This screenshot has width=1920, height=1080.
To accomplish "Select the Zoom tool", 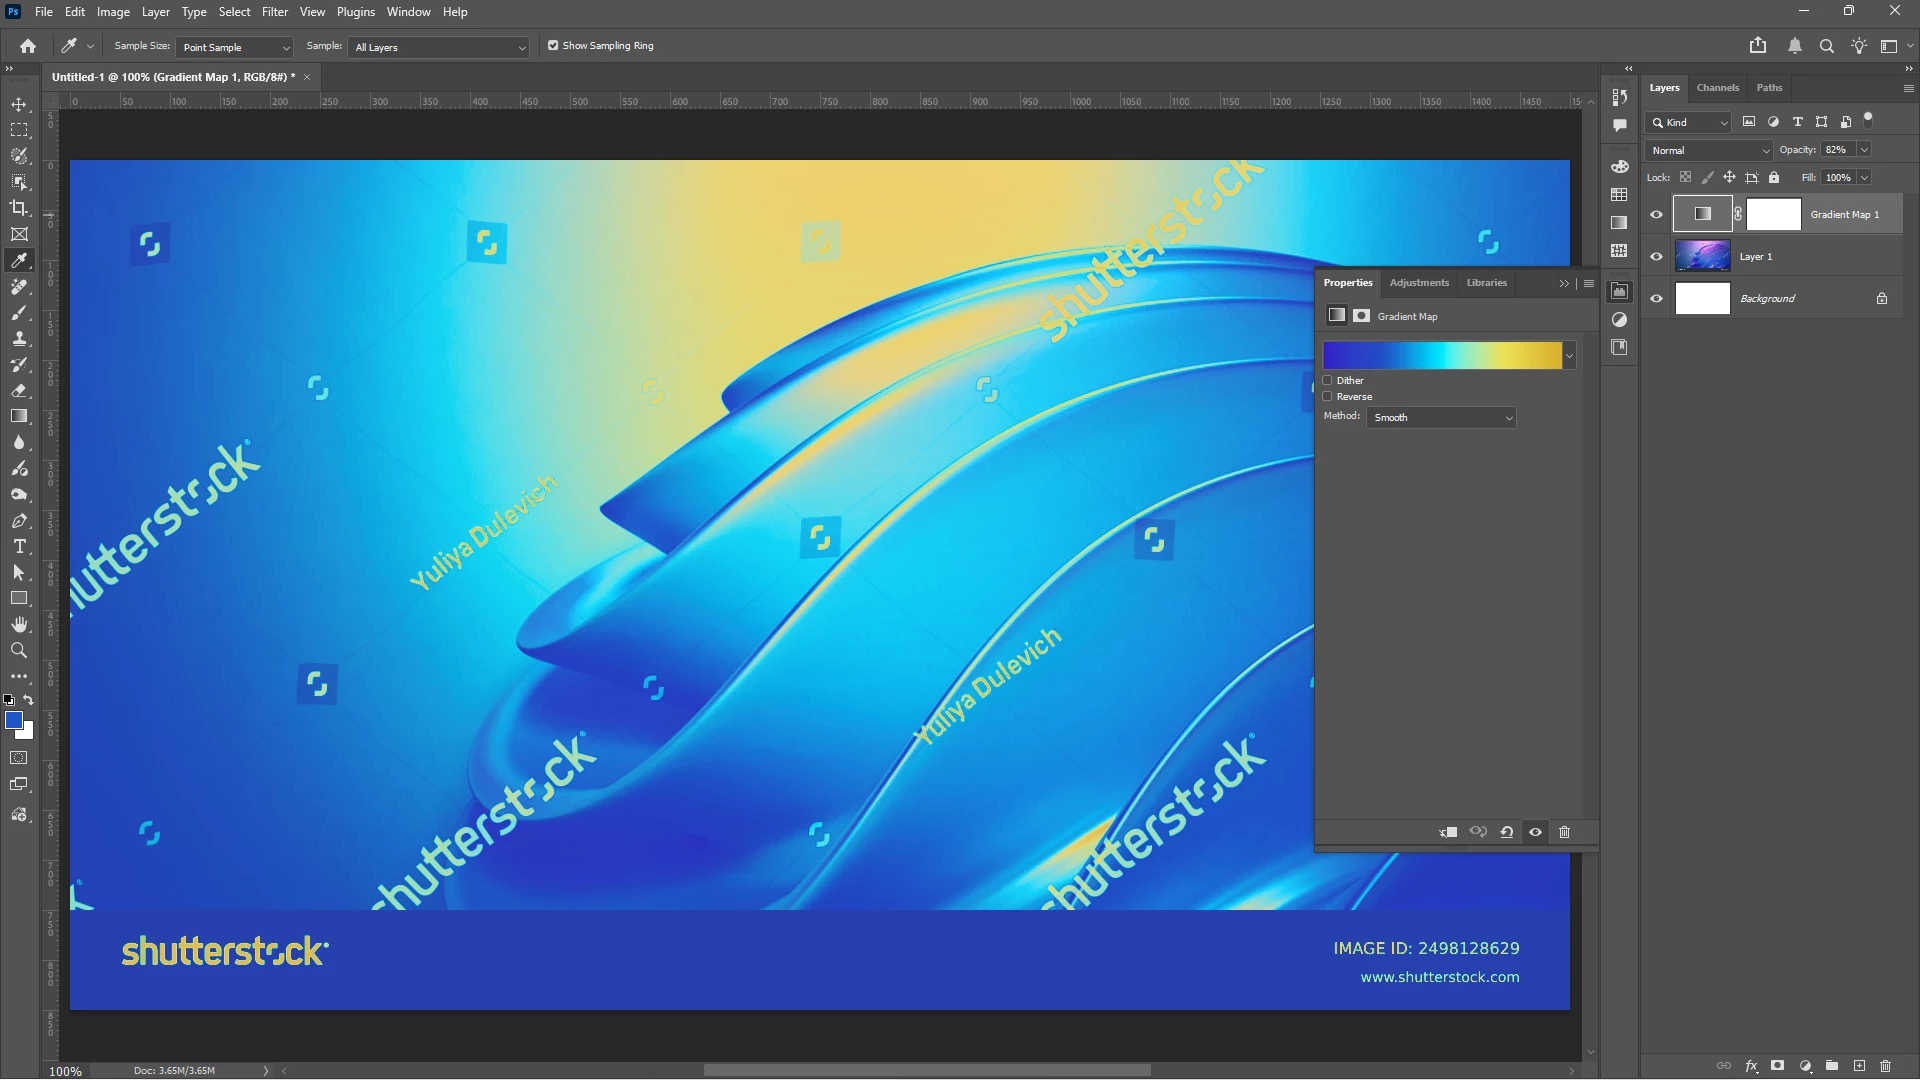I will [19, 650].
